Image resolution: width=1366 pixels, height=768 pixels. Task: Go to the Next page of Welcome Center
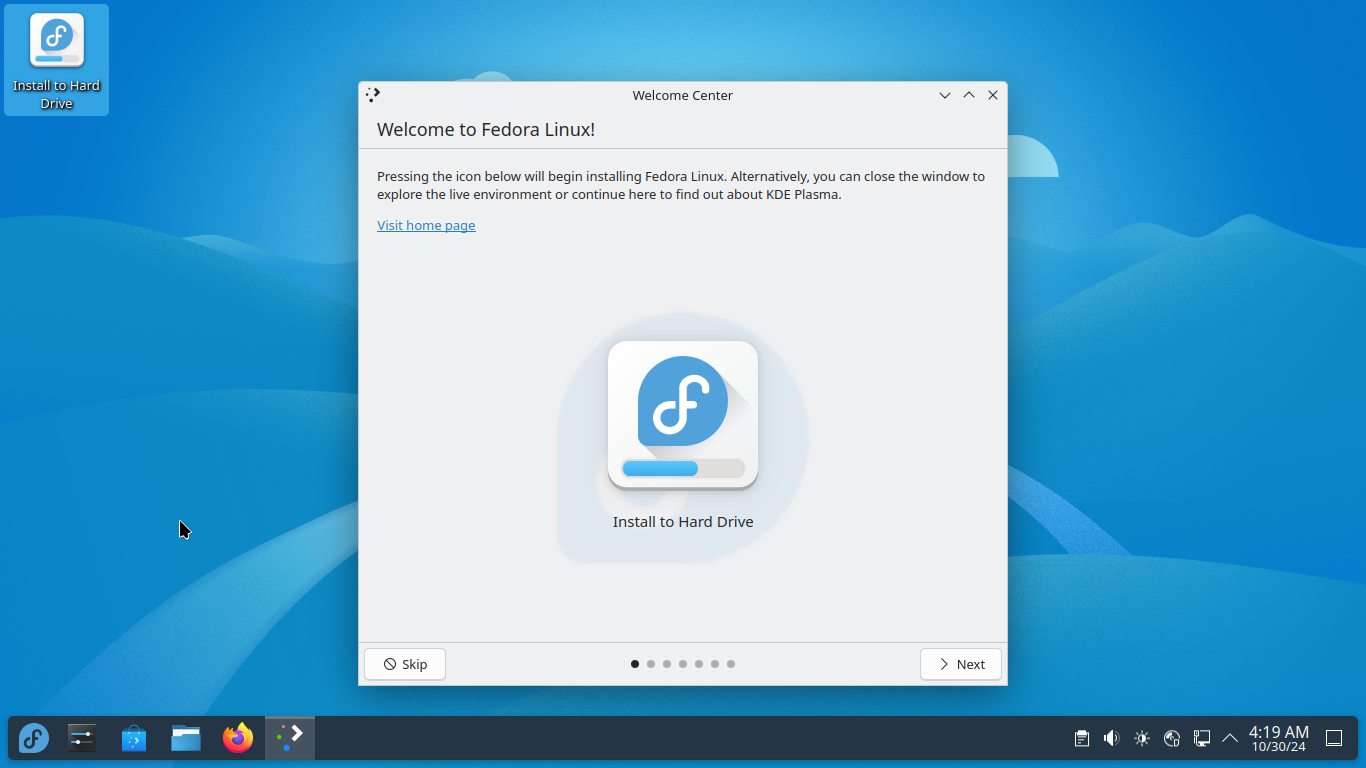961,664
